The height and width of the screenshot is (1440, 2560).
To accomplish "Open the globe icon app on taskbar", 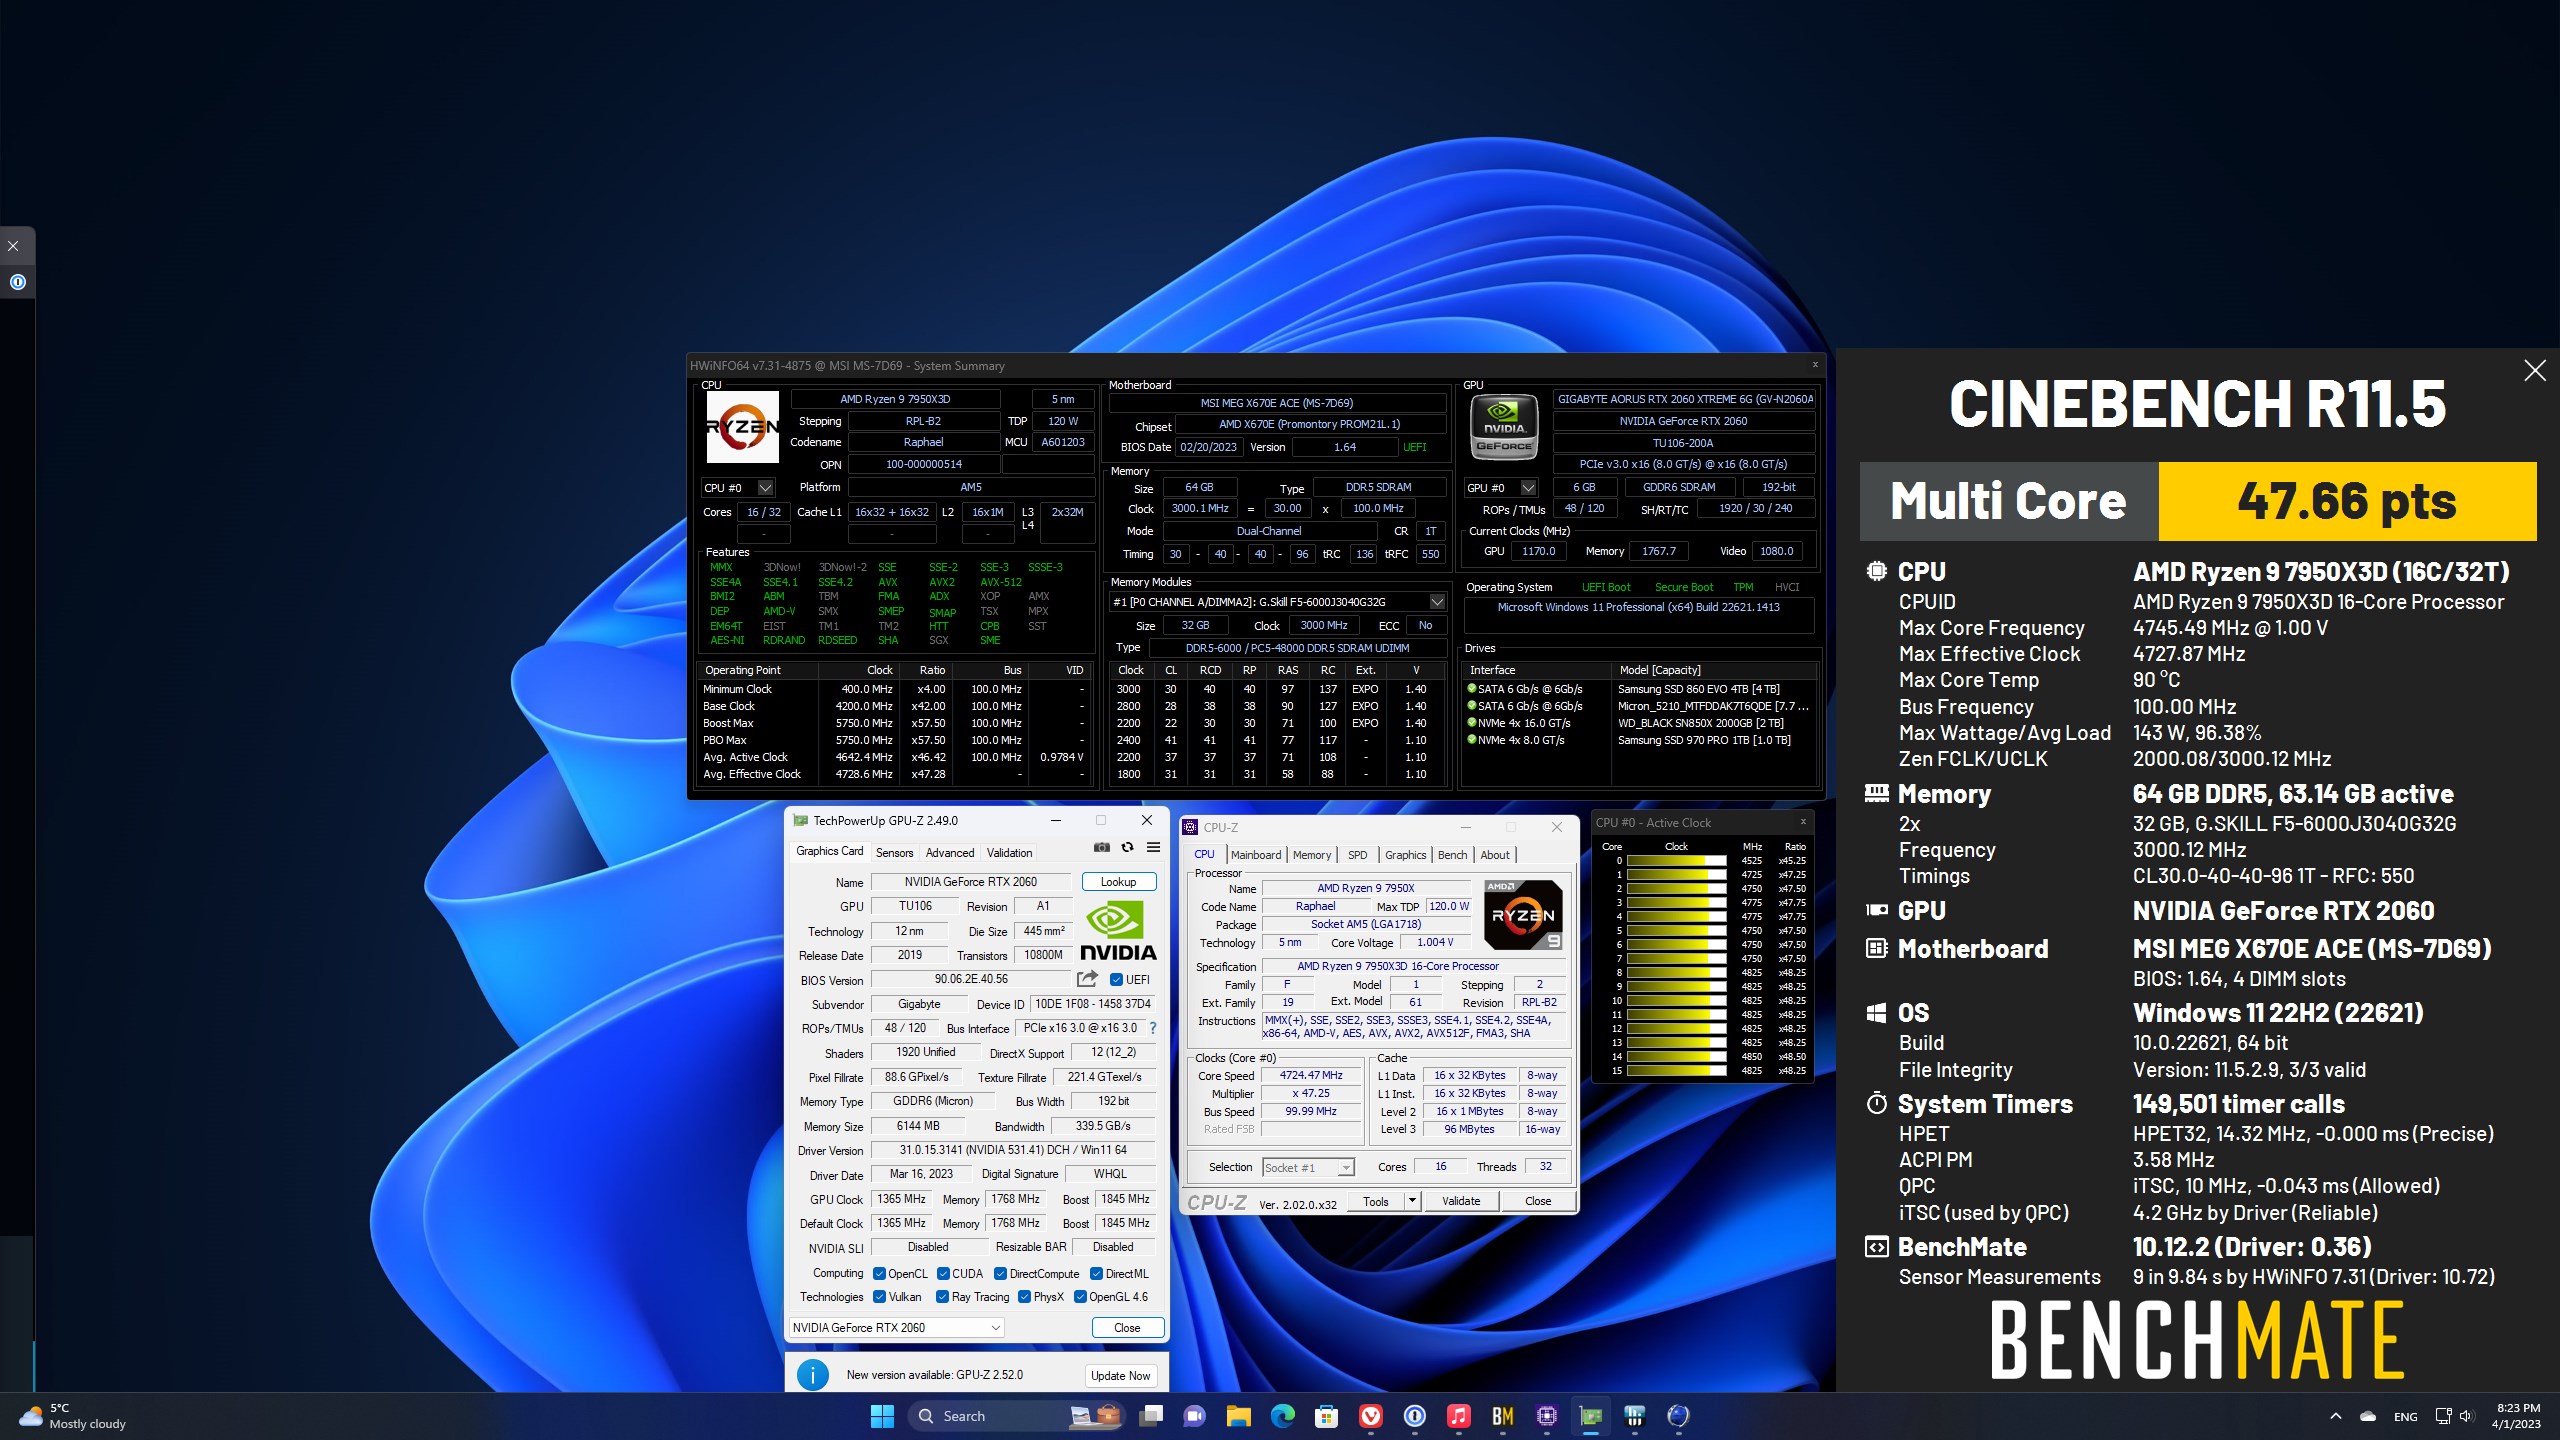I will pyautogui.click(x=1678, y=1416).
